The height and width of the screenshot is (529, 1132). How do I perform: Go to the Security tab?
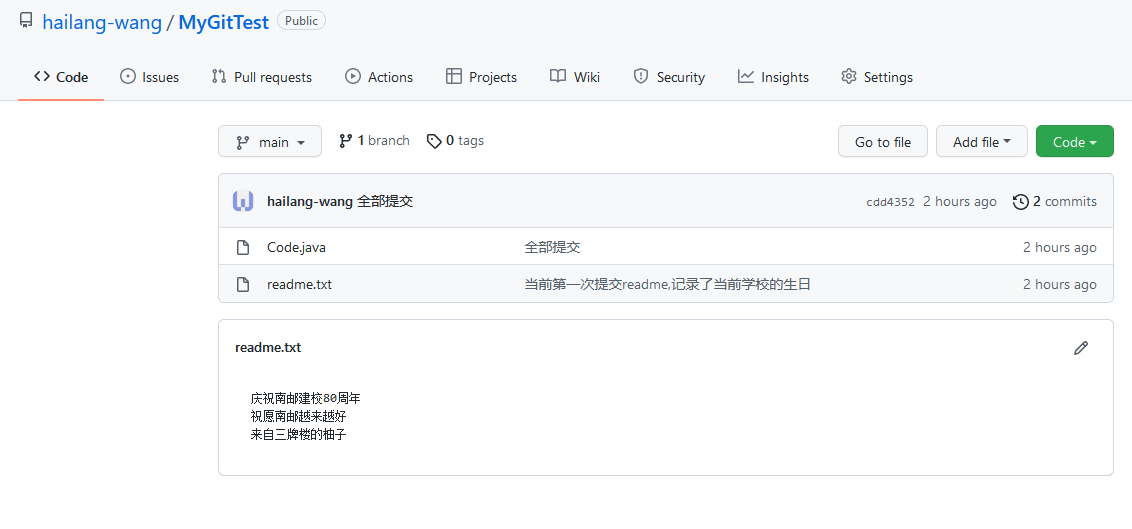click(669, 77)
